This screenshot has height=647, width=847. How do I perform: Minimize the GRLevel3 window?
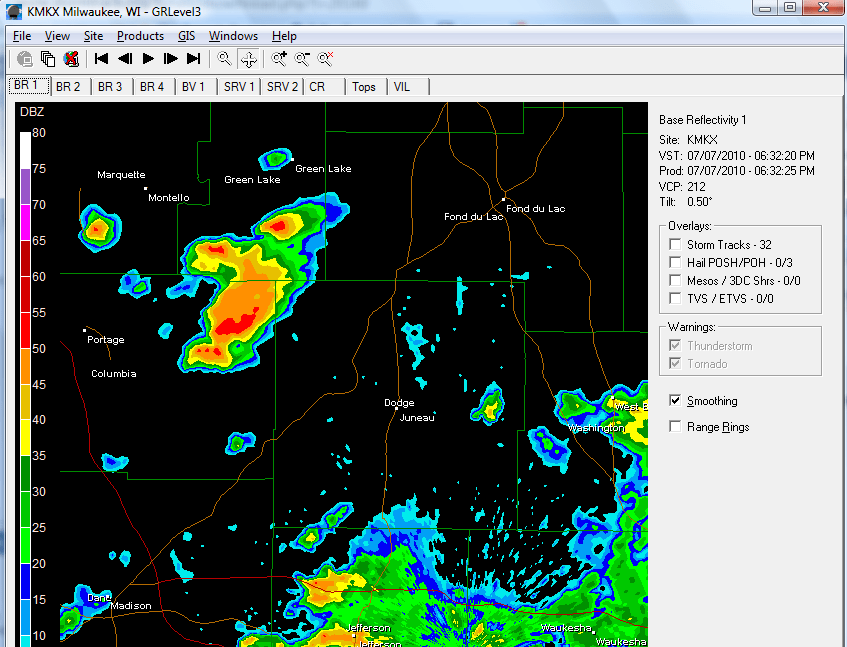(764, 8)
